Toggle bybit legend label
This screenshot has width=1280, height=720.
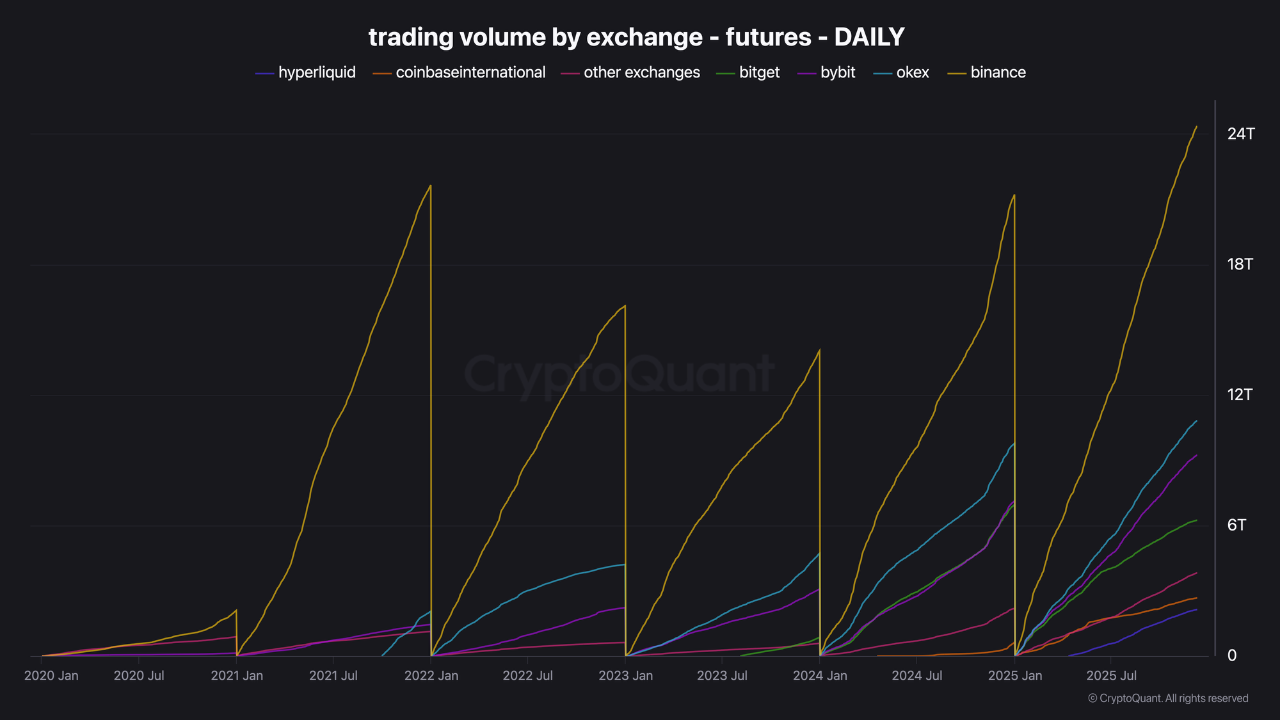pyautogui.click(x=838, y=72)
